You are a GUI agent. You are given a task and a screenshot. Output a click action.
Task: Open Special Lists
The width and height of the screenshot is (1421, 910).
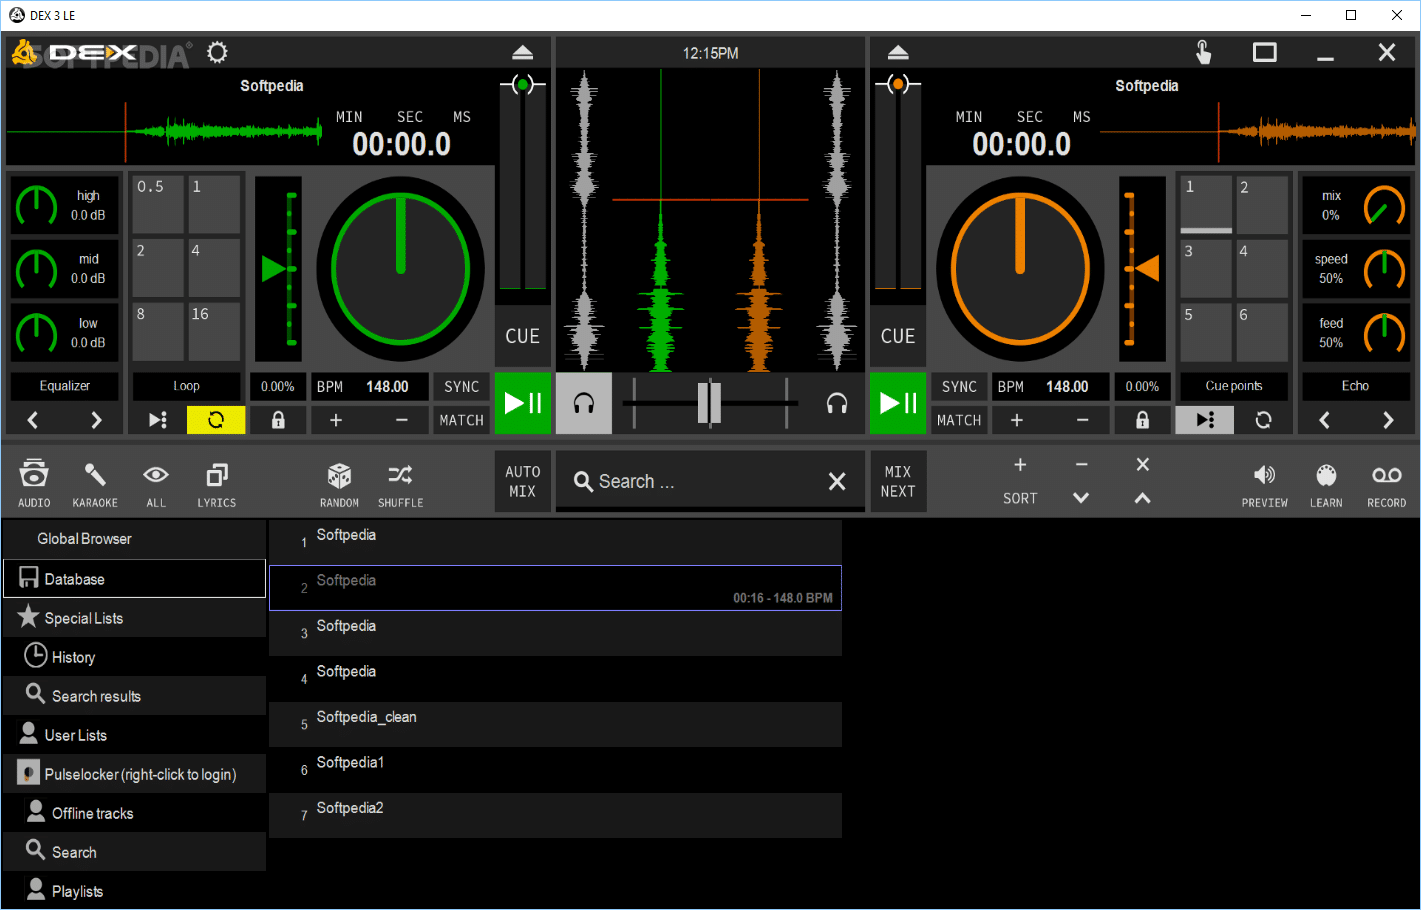(x=135, y=618)
